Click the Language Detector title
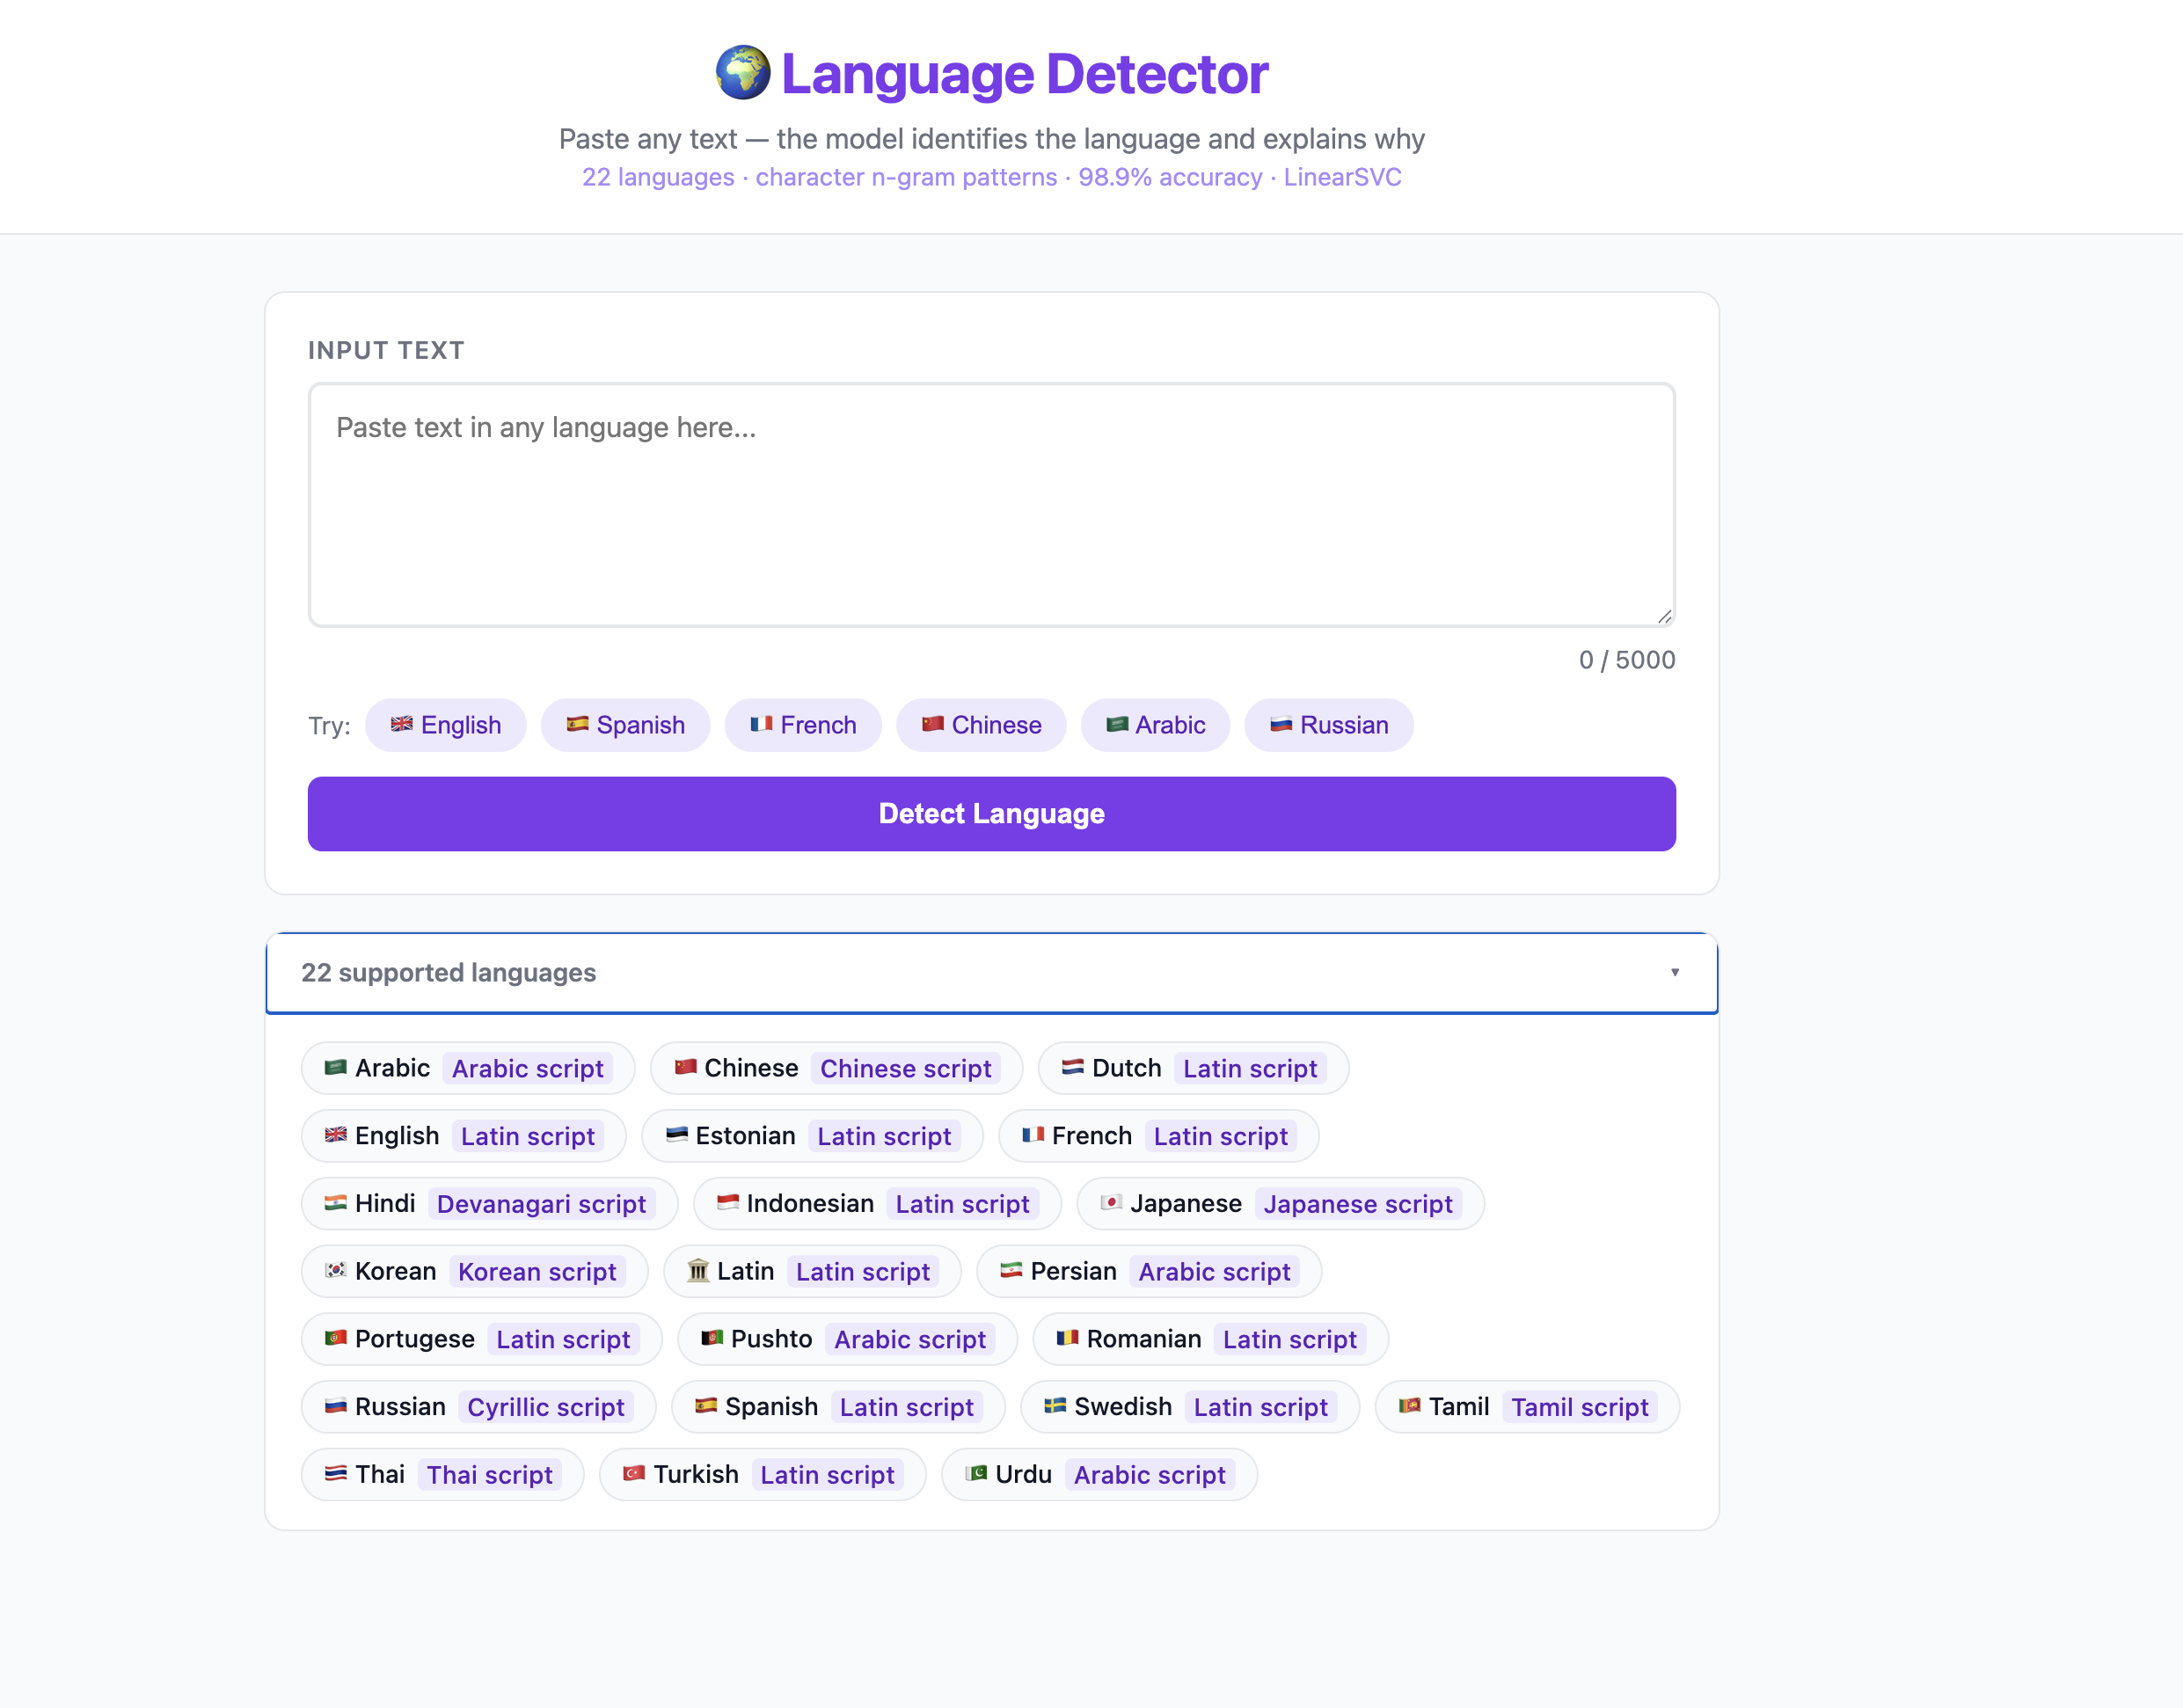 [x=1024, y=73]
